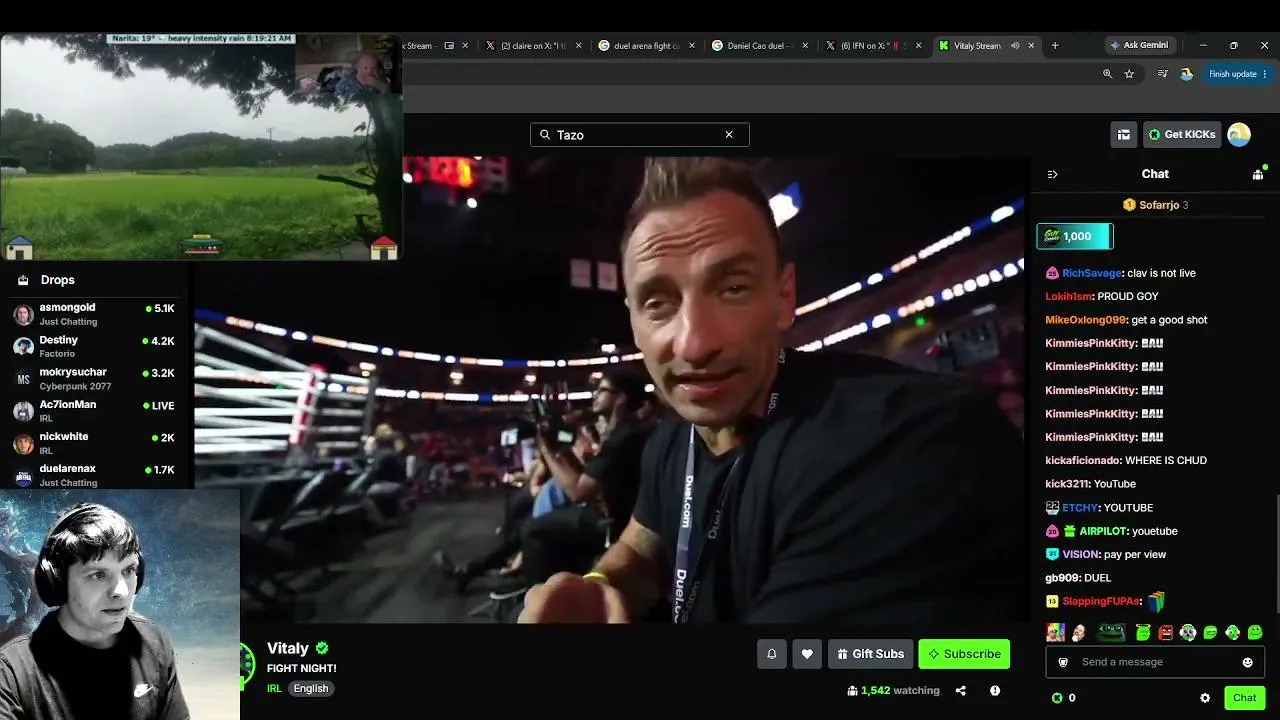Click the Vitaly channel name

288,648
